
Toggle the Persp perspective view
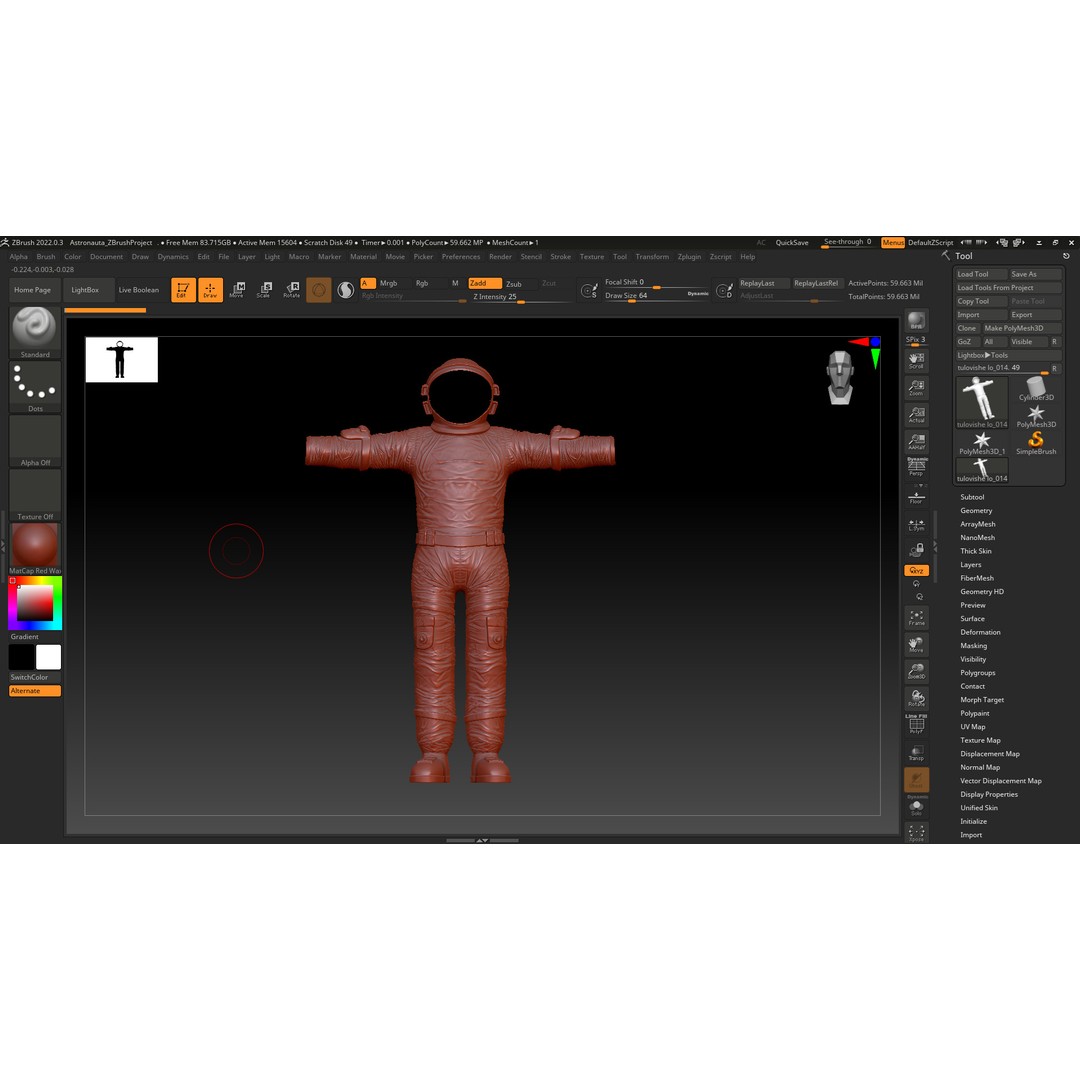click(916, 466)
